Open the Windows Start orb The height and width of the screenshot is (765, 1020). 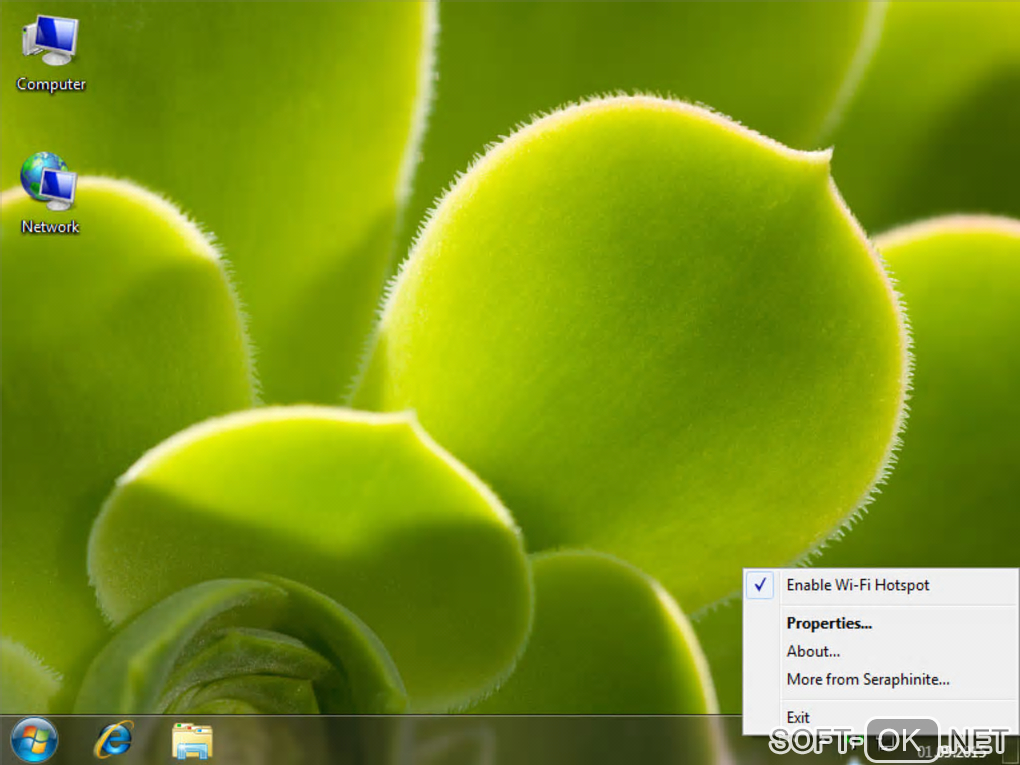[34, 740]
